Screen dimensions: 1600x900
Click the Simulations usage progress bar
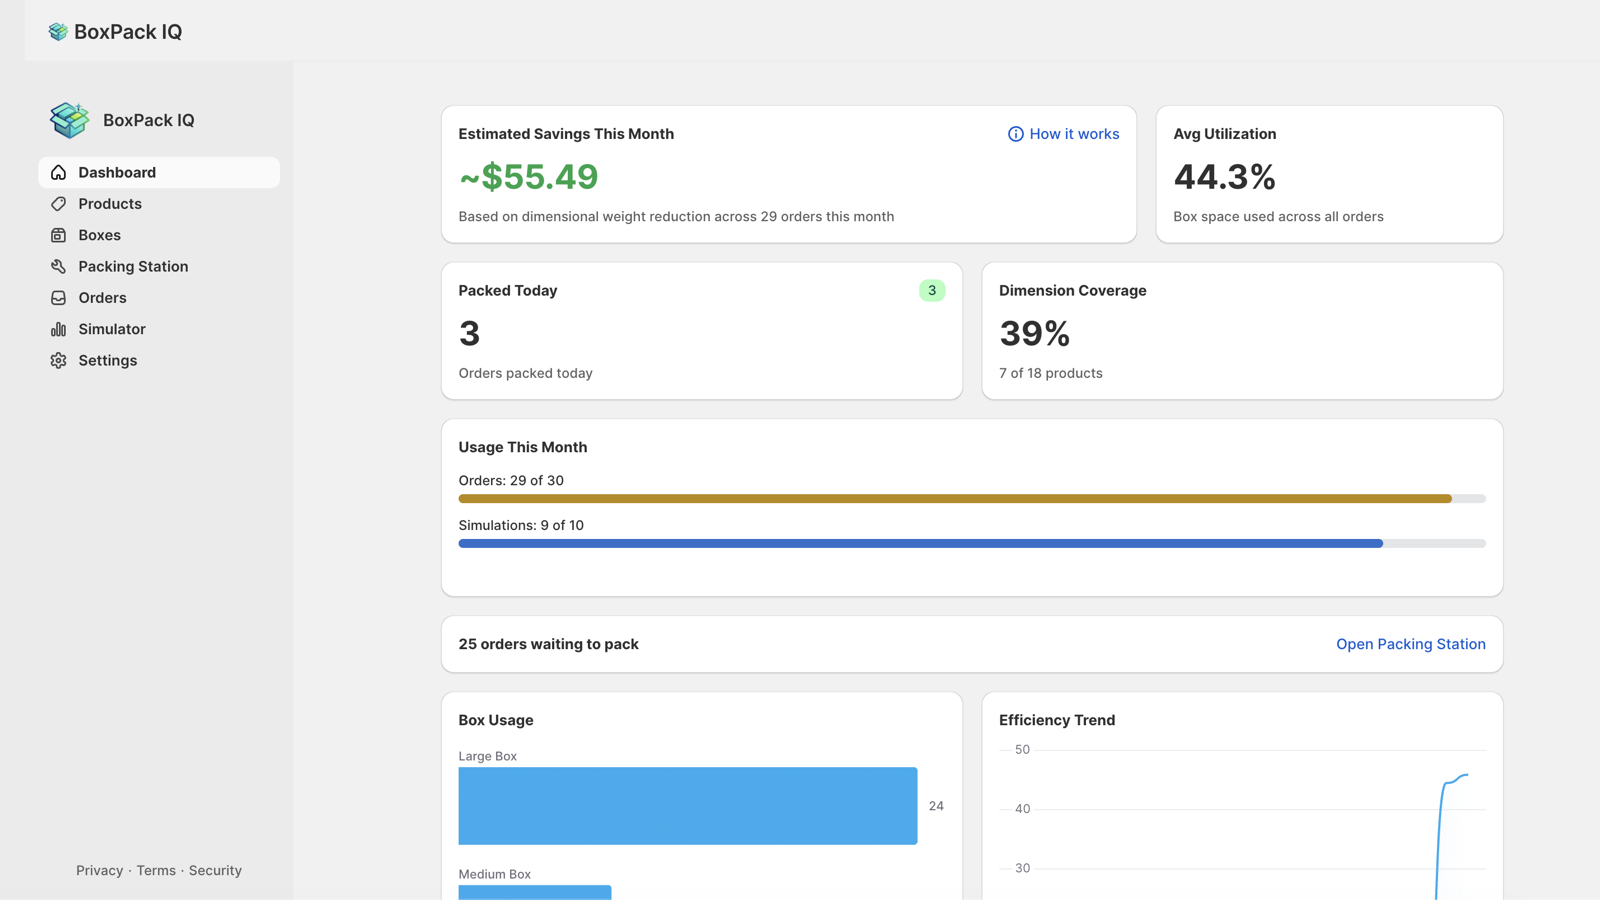(x=972, y=543)
